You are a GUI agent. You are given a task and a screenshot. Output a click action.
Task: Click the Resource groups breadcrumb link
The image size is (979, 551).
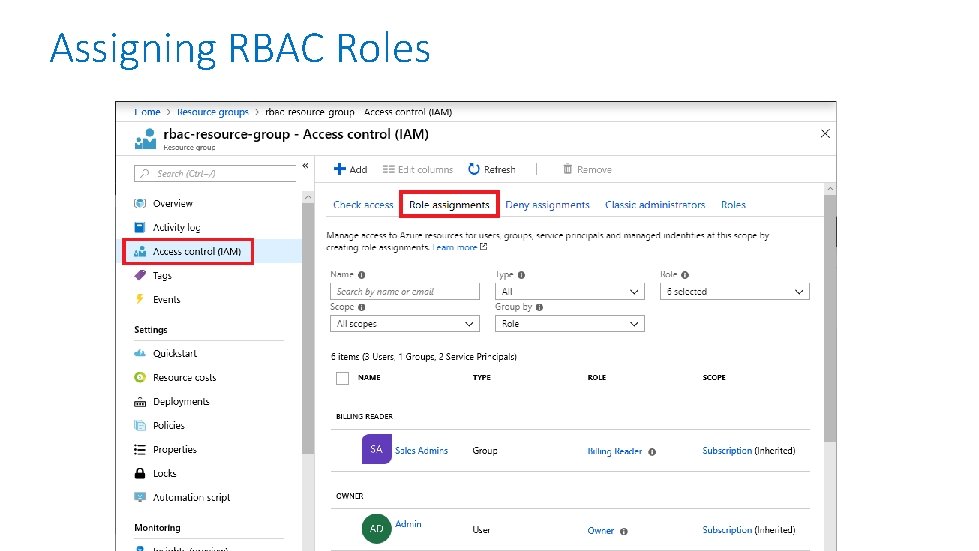[x=212, y=112]
